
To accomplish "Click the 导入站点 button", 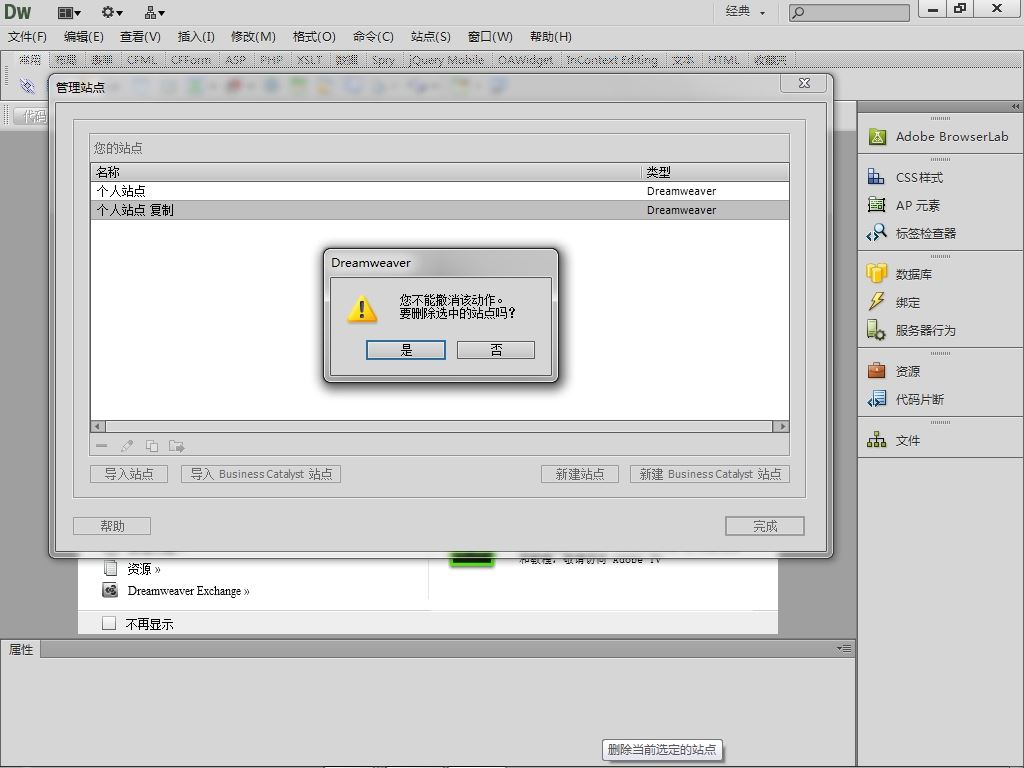I will (129, 473).
